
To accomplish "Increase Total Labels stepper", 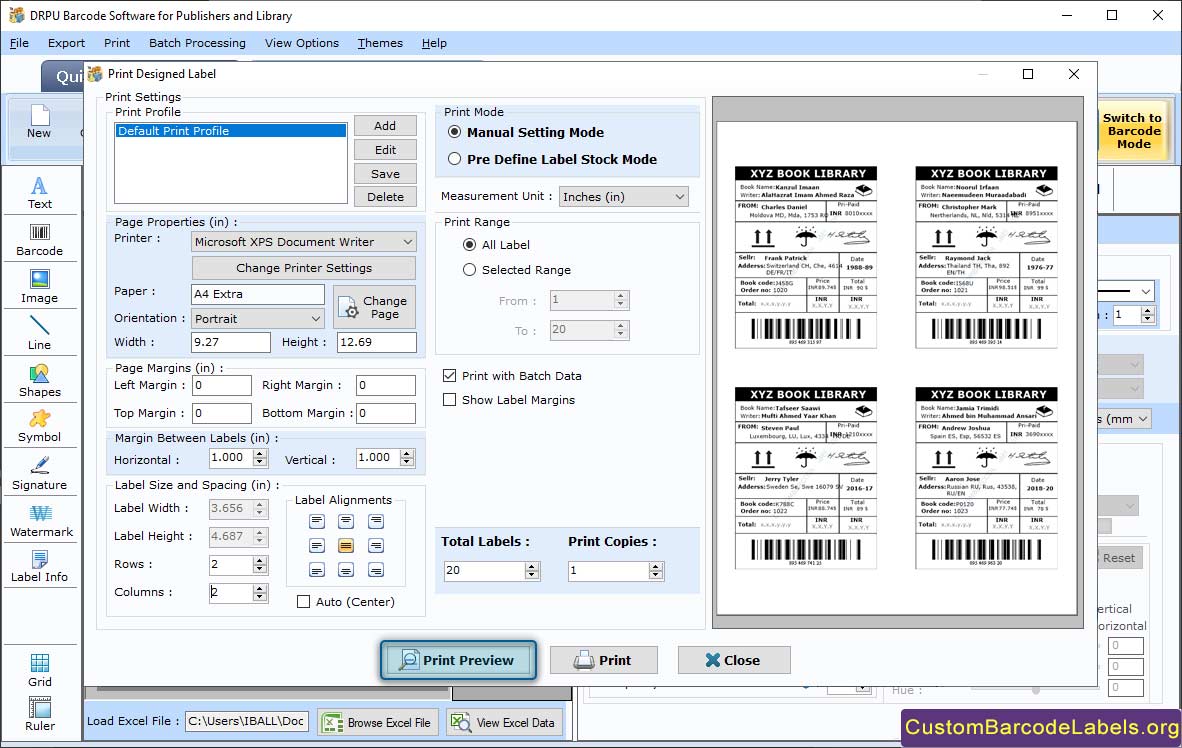I will pos(532,566).
